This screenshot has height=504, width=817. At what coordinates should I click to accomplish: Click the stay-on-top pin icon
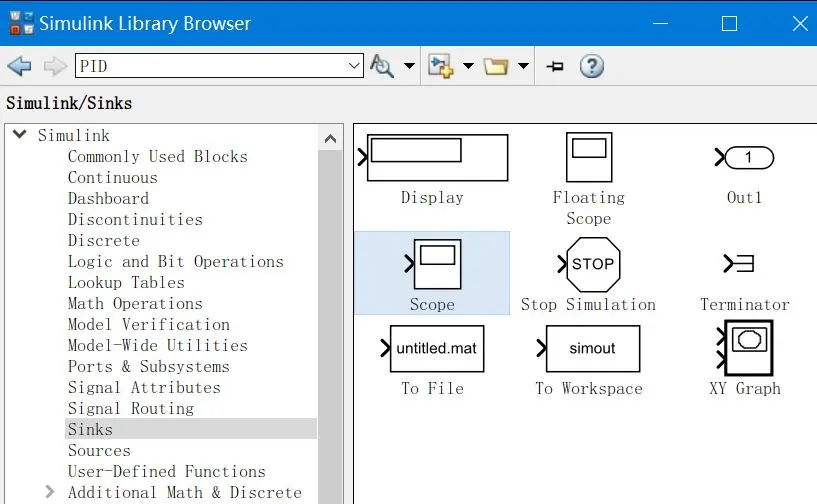click(555, 66)
